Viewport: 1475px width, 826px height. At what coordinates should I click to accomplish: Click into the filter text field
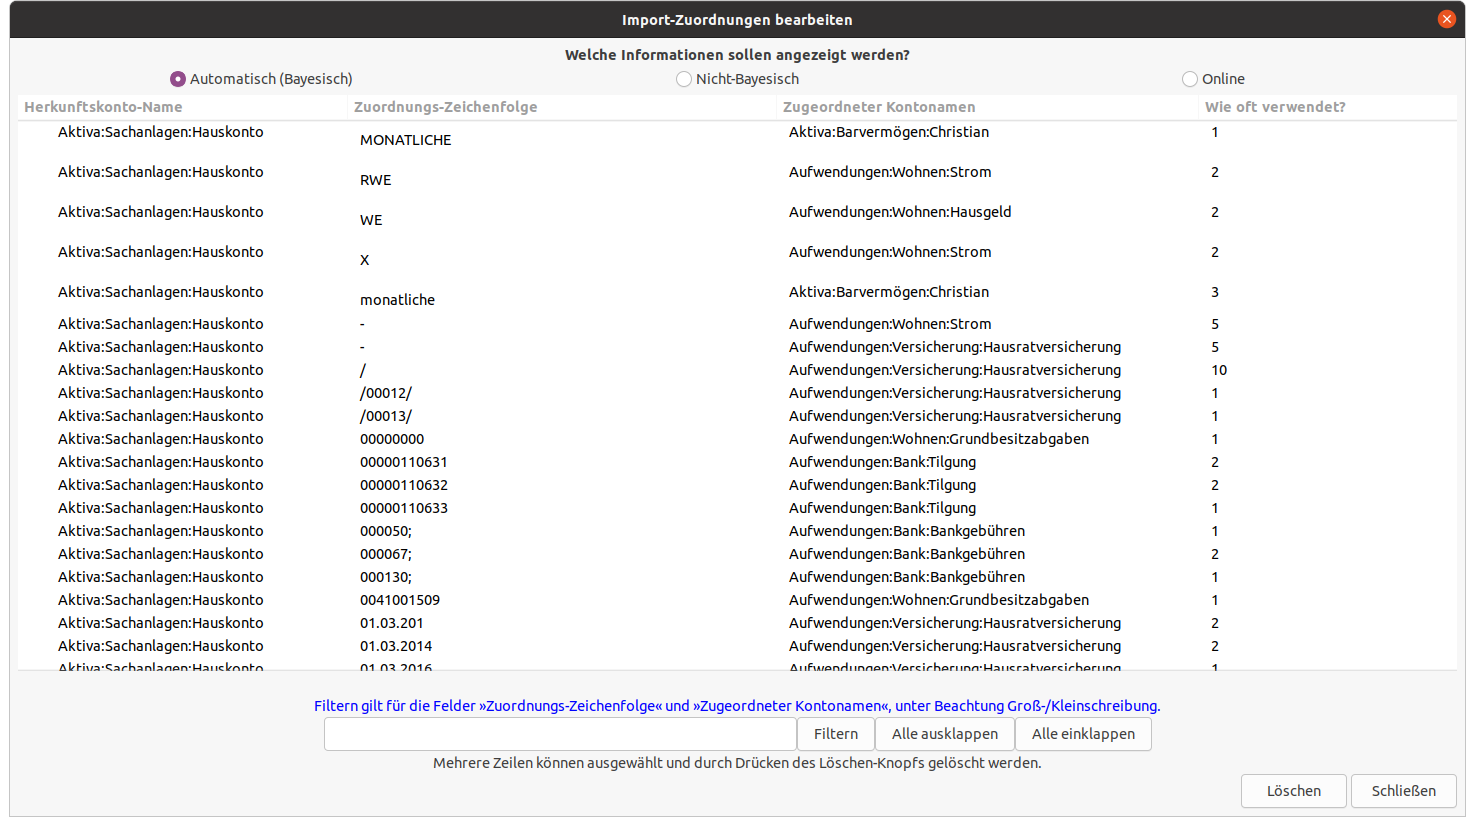click(x=560, y=734)
